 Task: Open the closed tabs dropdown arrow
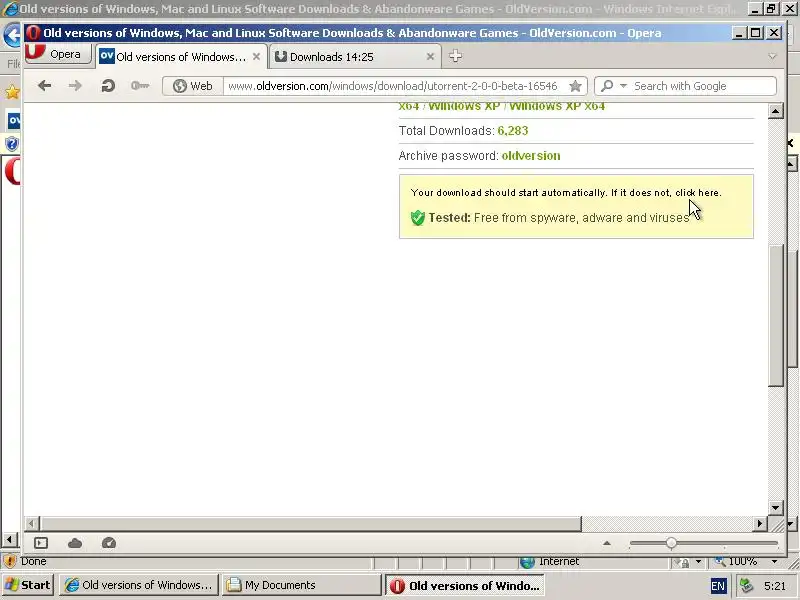772,56
